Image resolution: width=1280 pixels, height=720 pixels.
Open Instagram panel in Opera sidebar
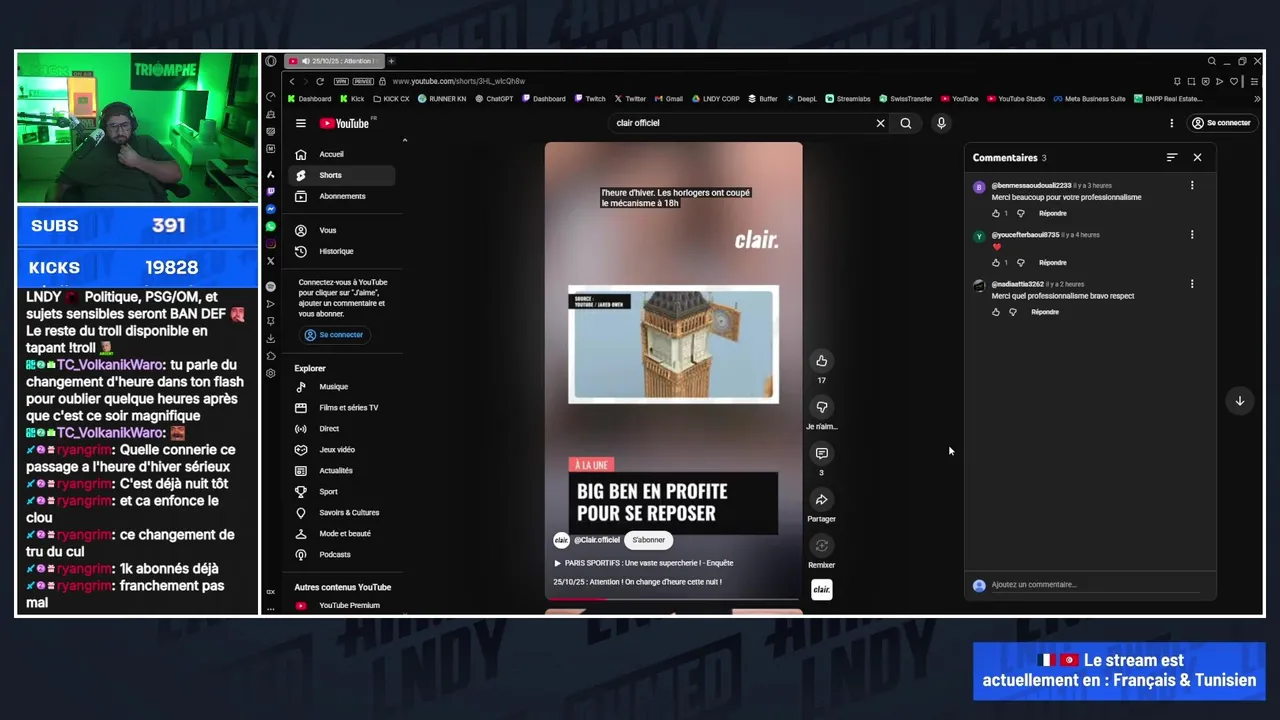click(x=270, y=243)
